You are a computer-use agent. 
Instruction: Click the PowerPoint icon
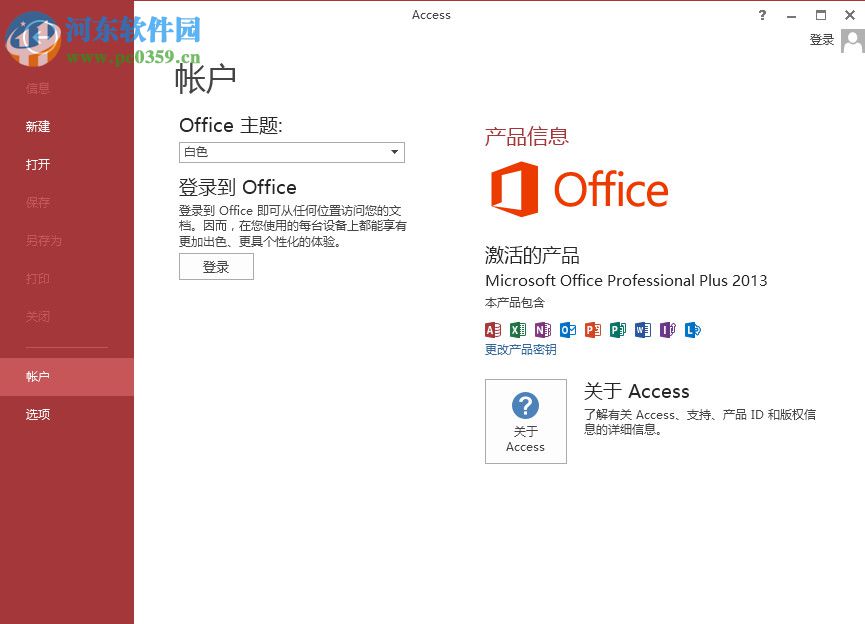click(592, 330)
